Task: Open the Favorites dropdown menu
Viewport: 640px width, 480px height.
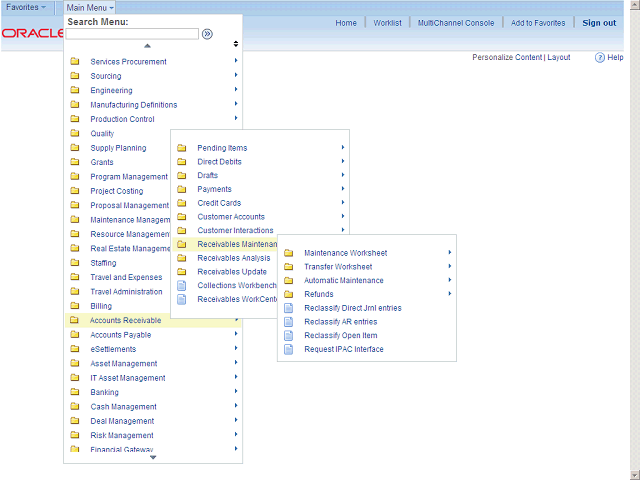Action: coord(26,7)
